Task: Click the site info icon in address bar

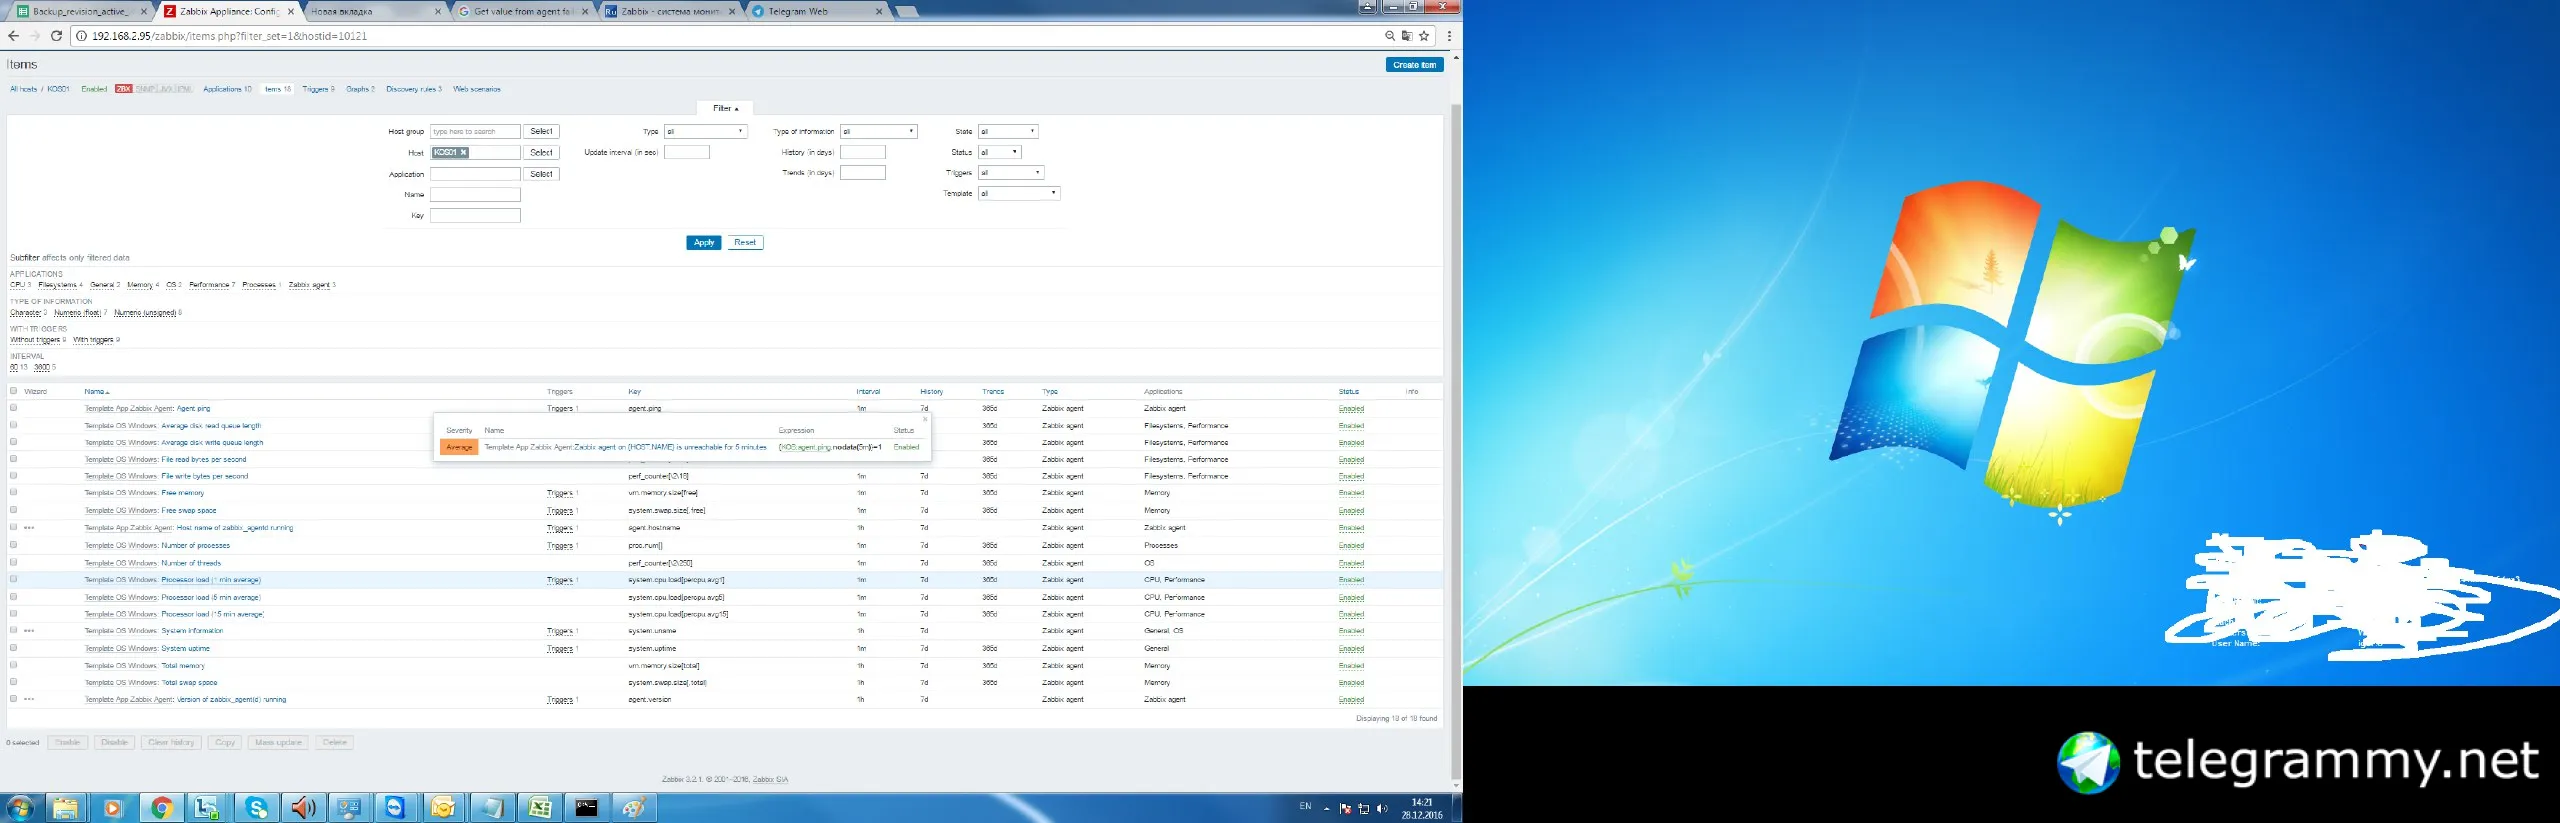Action: (82, 36)
